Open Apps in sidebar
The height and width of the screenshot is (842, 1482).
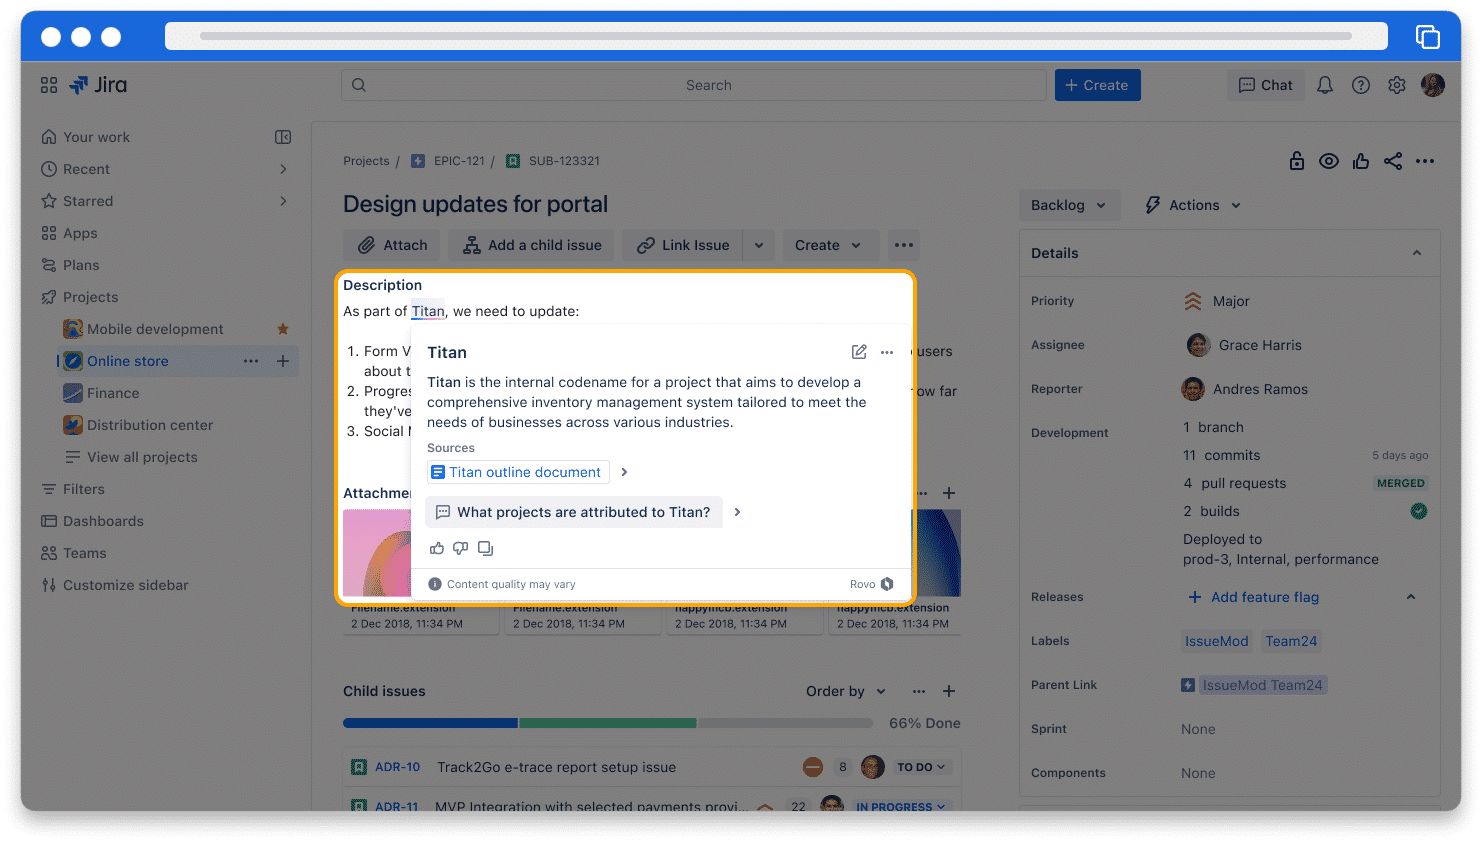pyautogui.click(x=80, y=233)
